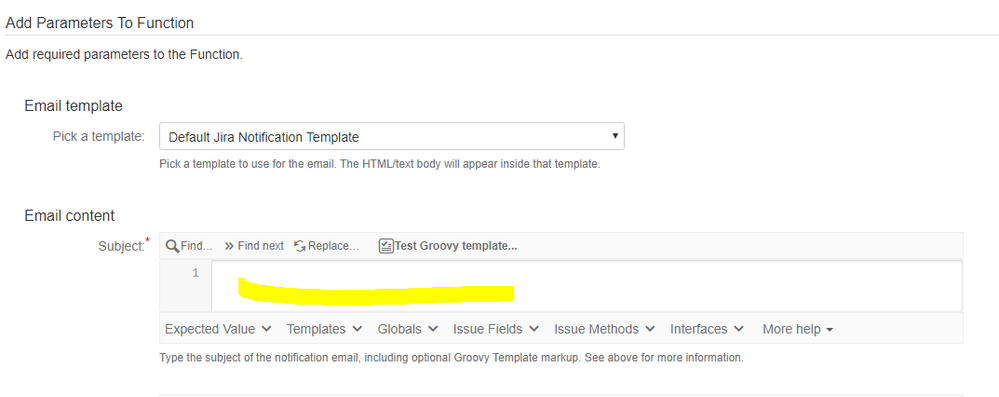Click the Test Groovy template checklist icon
The image size is (999, 397).
pos(385,246)
